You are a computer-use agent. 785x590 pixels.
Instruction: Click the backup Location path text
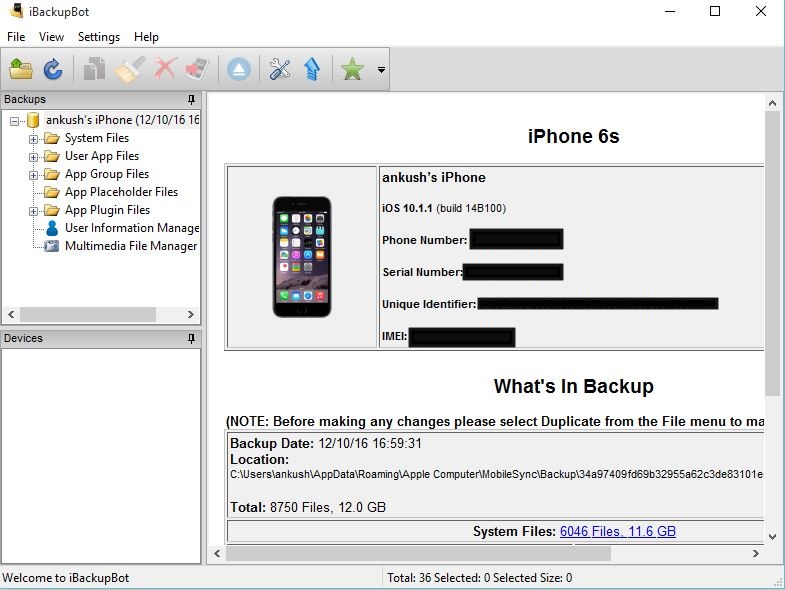point(496,474)
